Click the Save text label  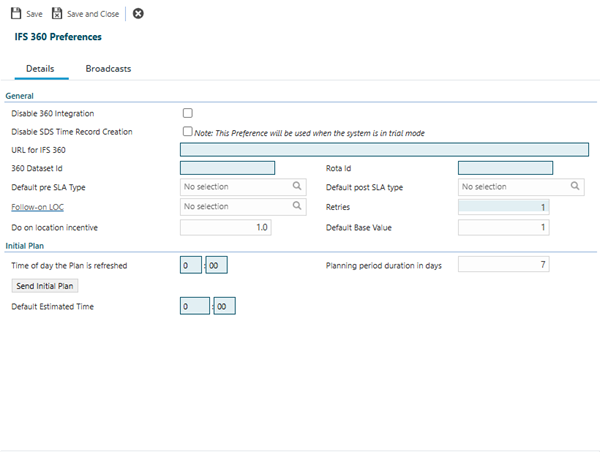pyautogui.click(x=34, y=14)
